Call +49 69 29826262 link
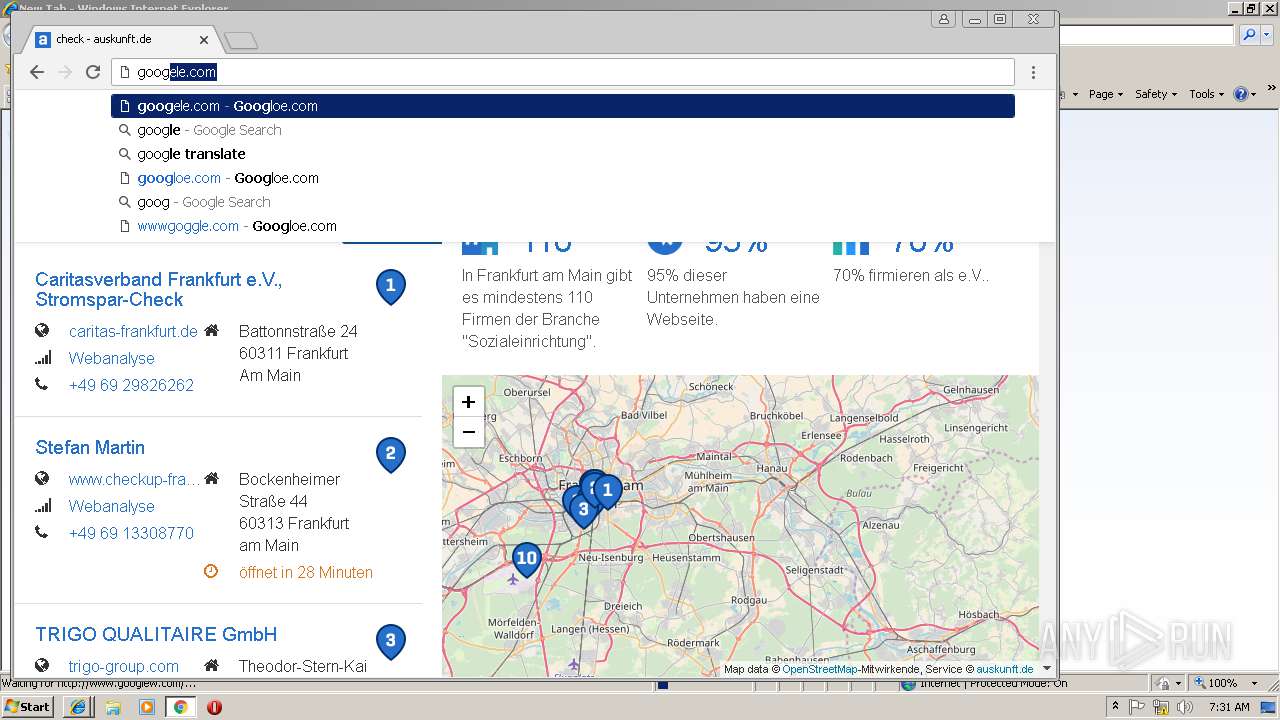1280x720 pixels. click(131, 385)
